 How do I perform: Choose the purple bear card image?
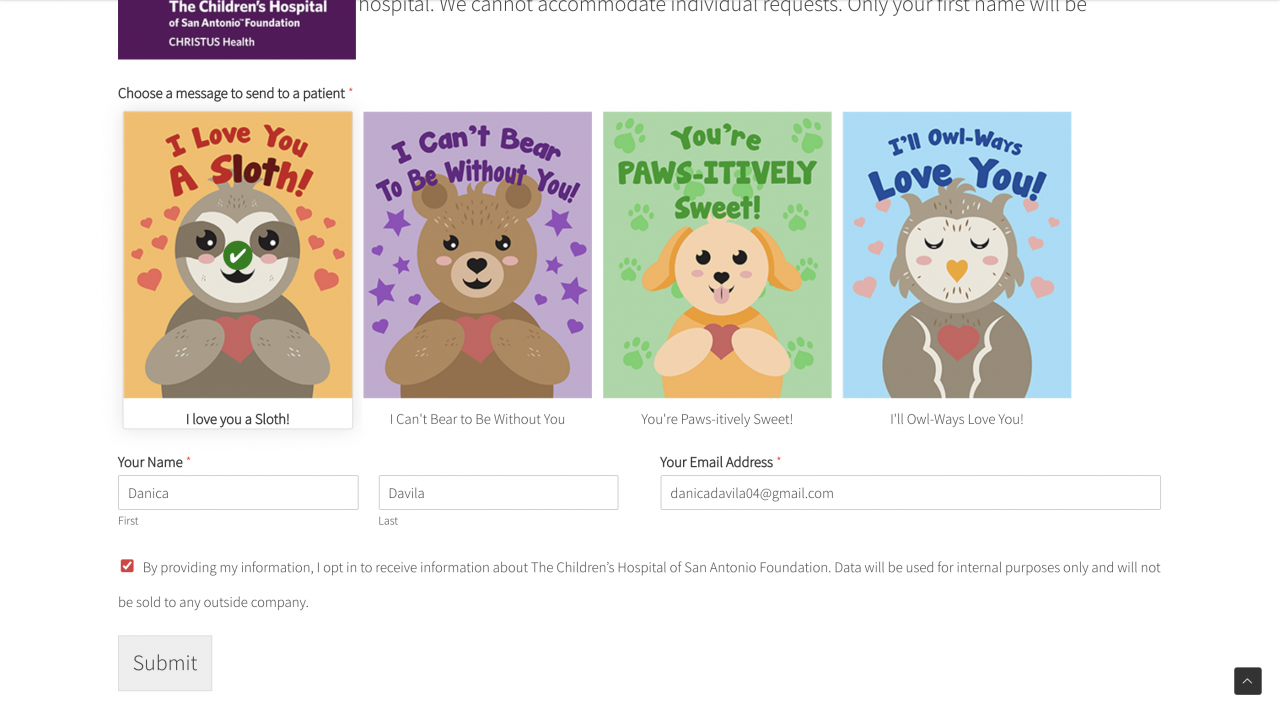[x=477, y=255]
